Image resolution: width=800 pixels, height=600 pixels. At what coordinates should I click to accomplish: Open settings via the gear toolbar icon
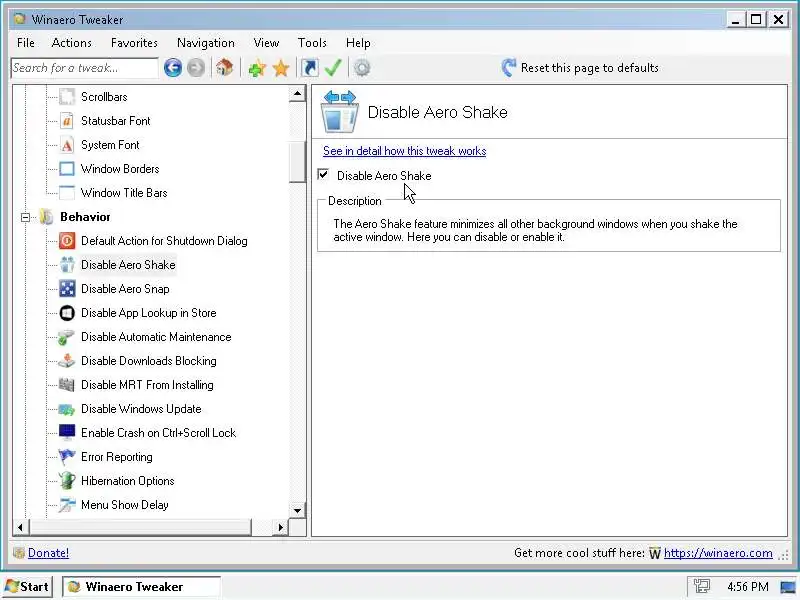pyautogui.click(x=362, y=68)
